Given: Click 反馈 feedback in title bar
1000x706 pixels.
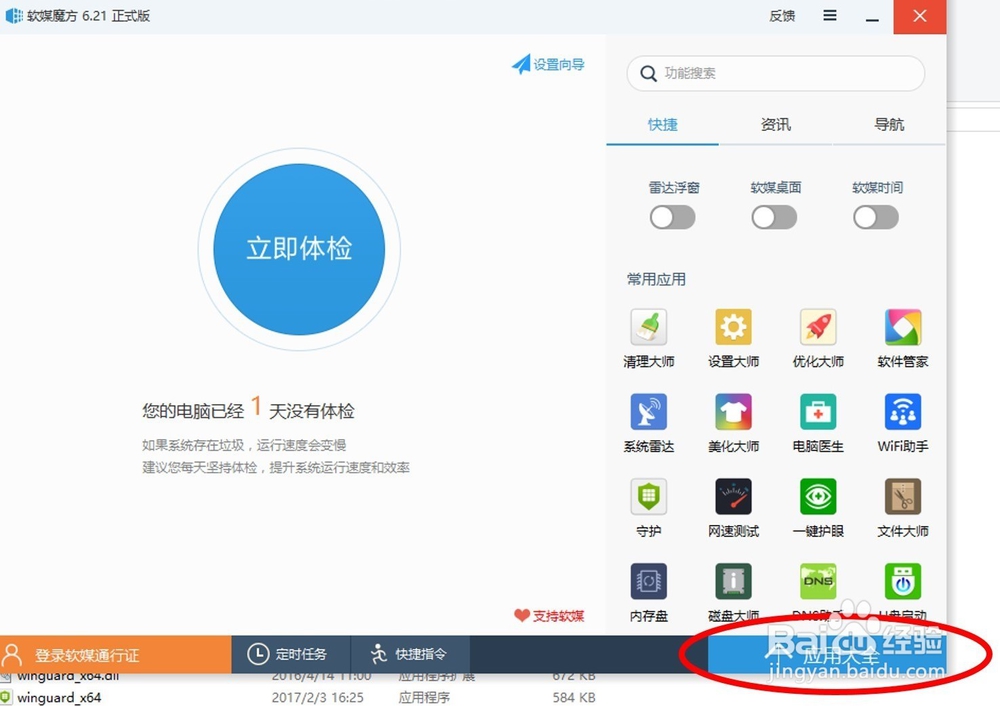Looking at the screenshot, I should 781,16.
